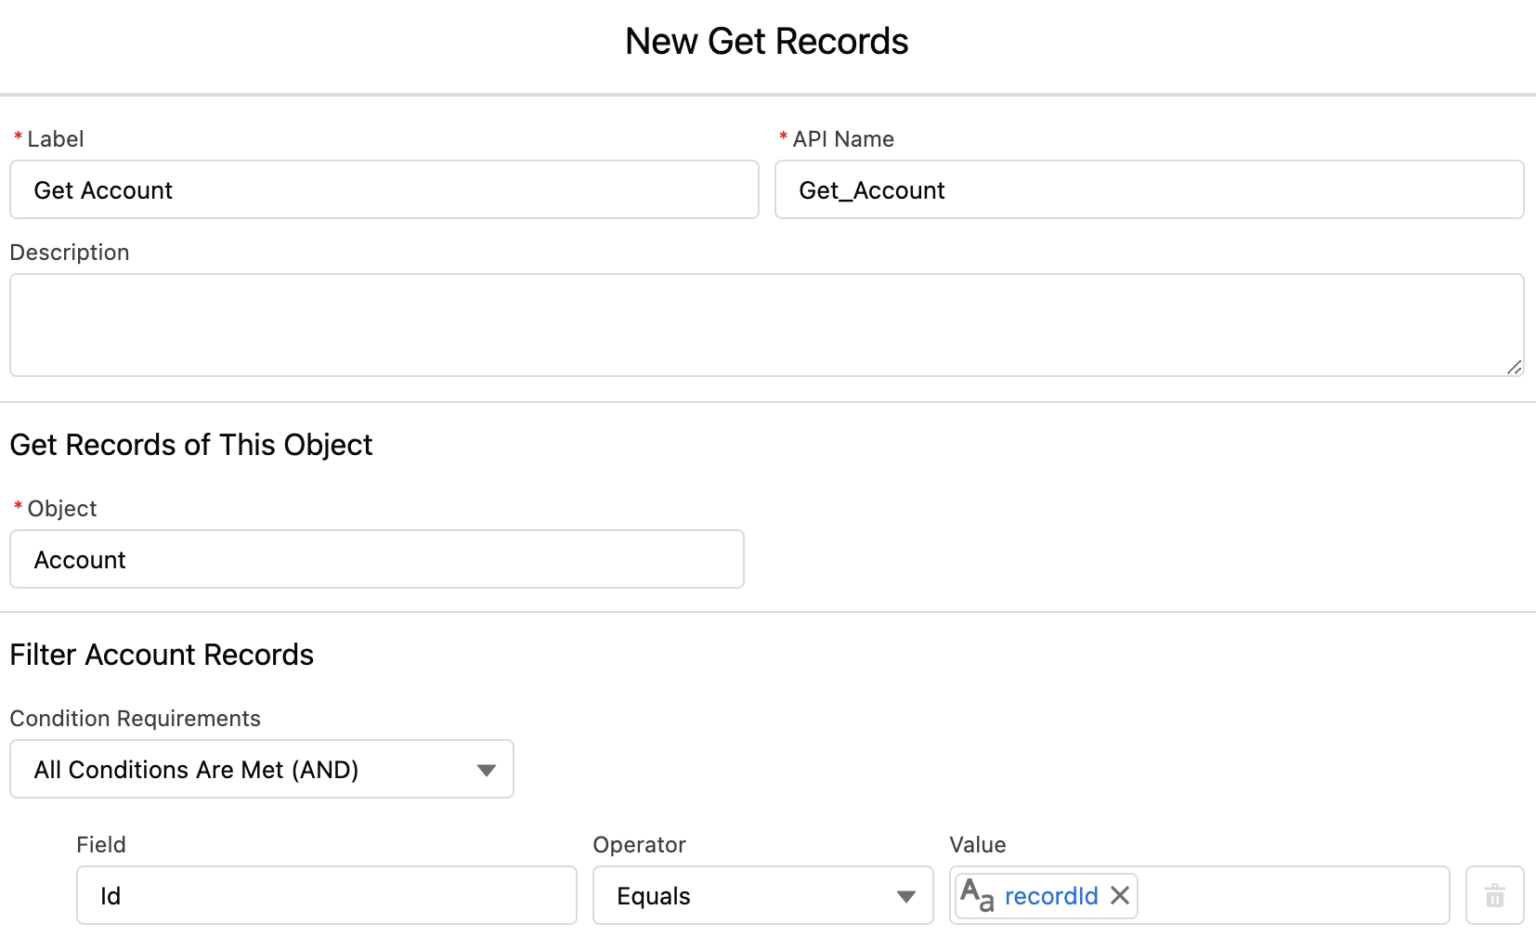Click inside the empty Description box
This screenshot has width=1536, height=936.
[x=766, y=324]
